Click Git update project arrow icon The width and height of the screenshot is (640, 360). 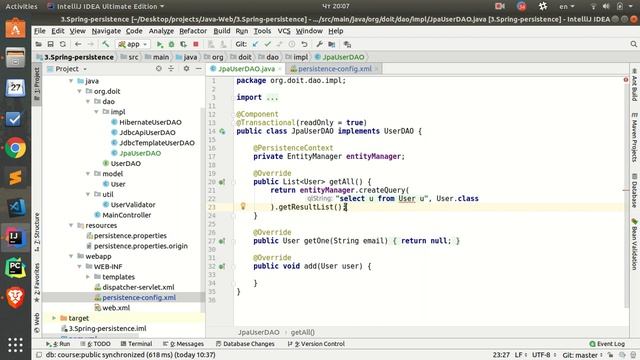pyautogui.click(x=256, y=44)
